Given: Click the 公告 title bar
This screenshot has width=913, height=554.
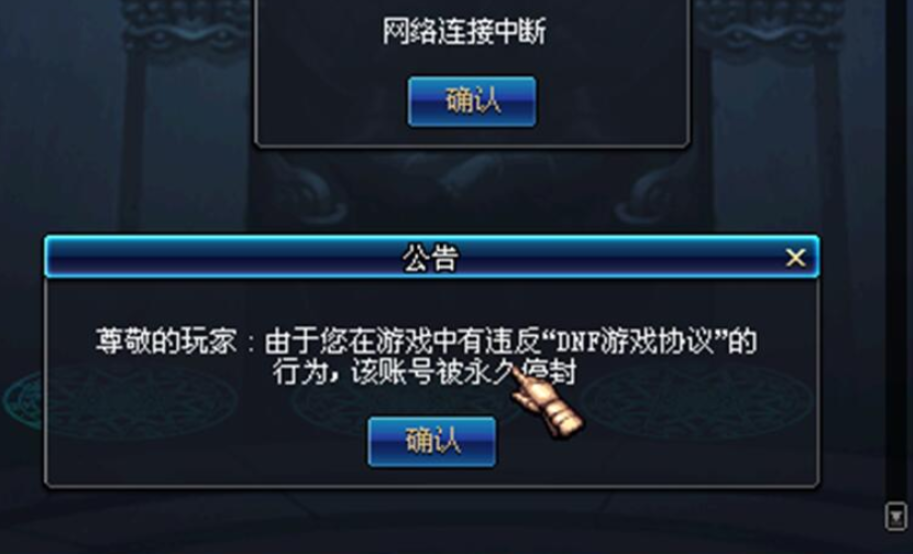Looking at the screenshot, I should point(432,256).
